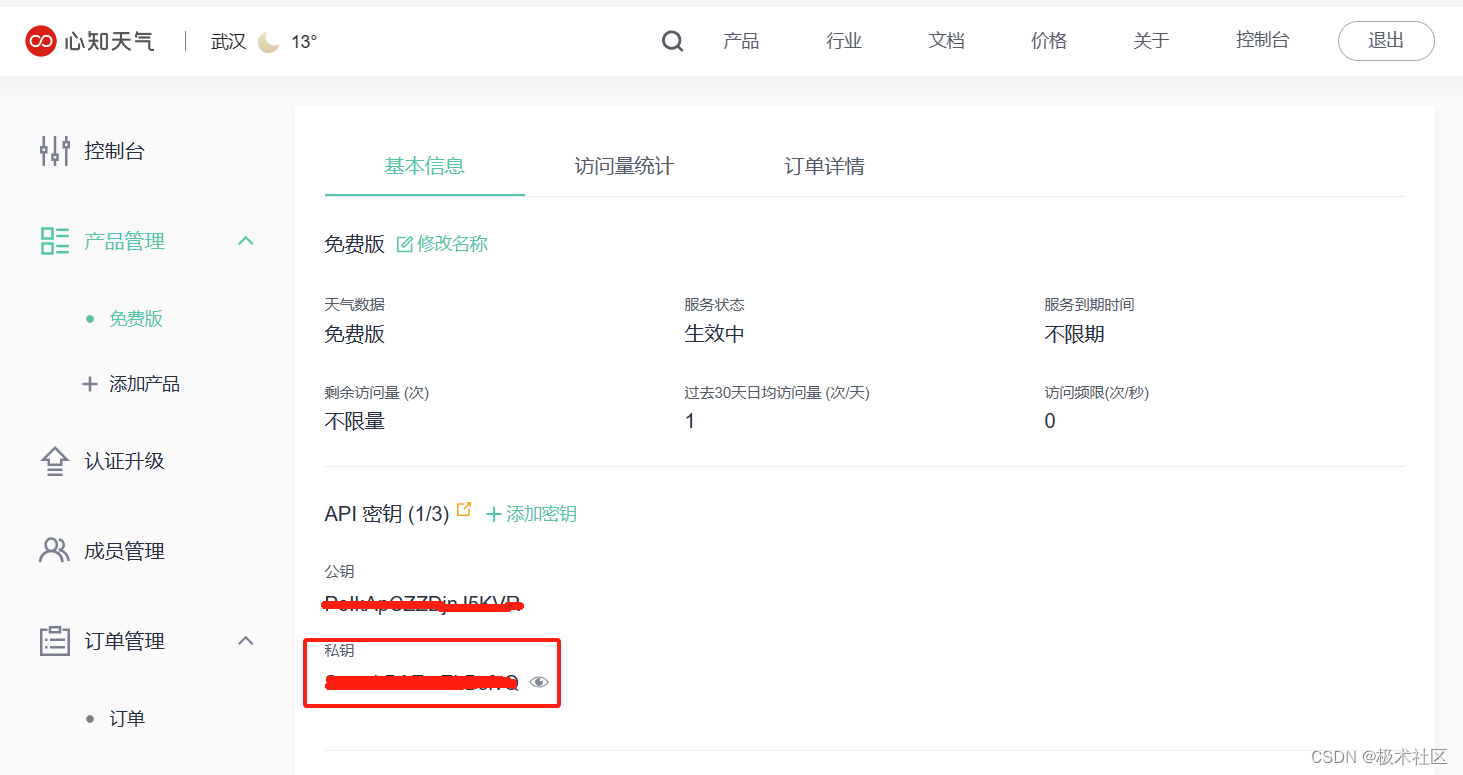1463x775 pixels.
Task: Click the 不限量 remaining visits value
Action: coord(355,421)
